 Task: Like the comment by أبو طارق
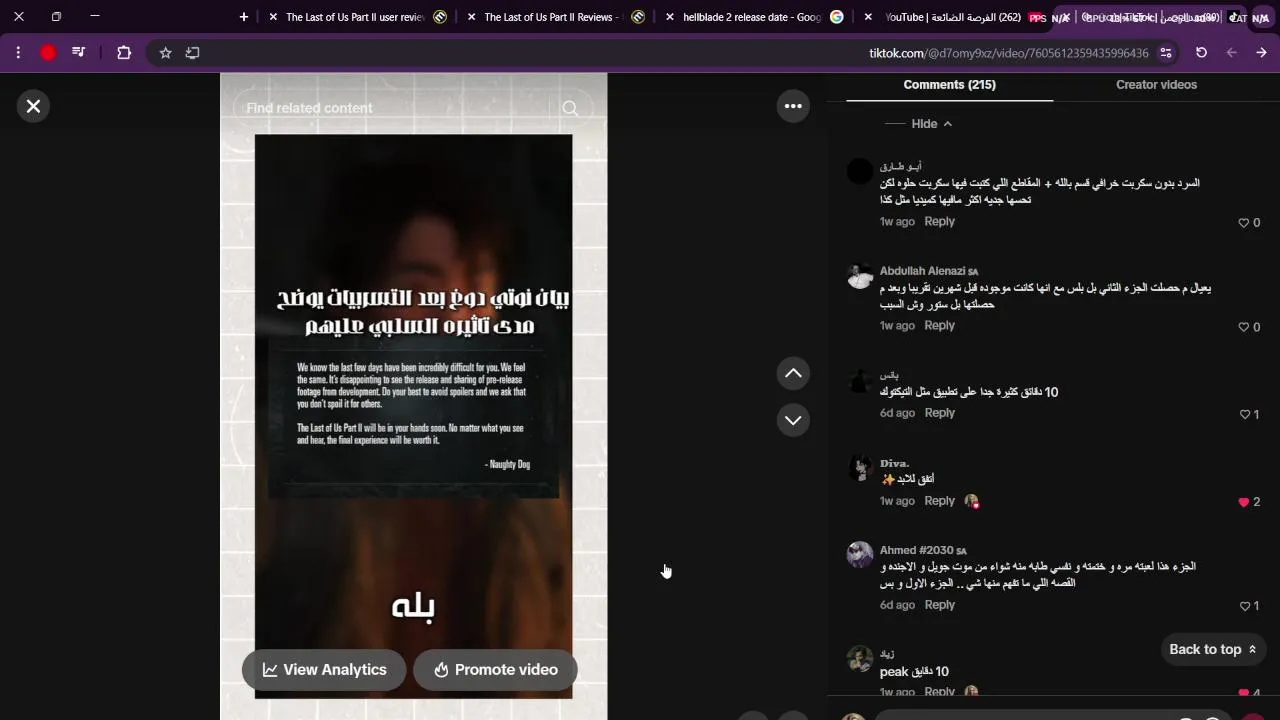(1244, 223)
